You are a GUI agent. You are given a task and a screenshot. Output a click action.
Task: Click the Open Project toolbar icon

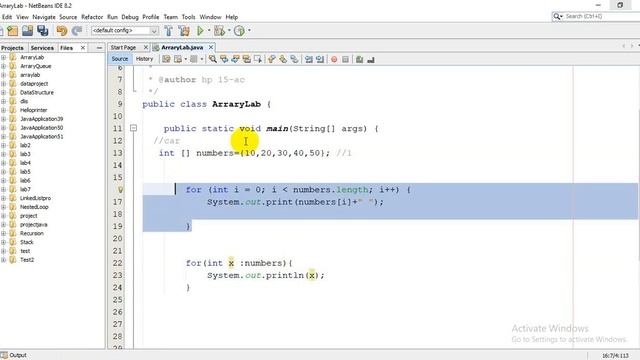pyautogui.click(x=27, y=31)
